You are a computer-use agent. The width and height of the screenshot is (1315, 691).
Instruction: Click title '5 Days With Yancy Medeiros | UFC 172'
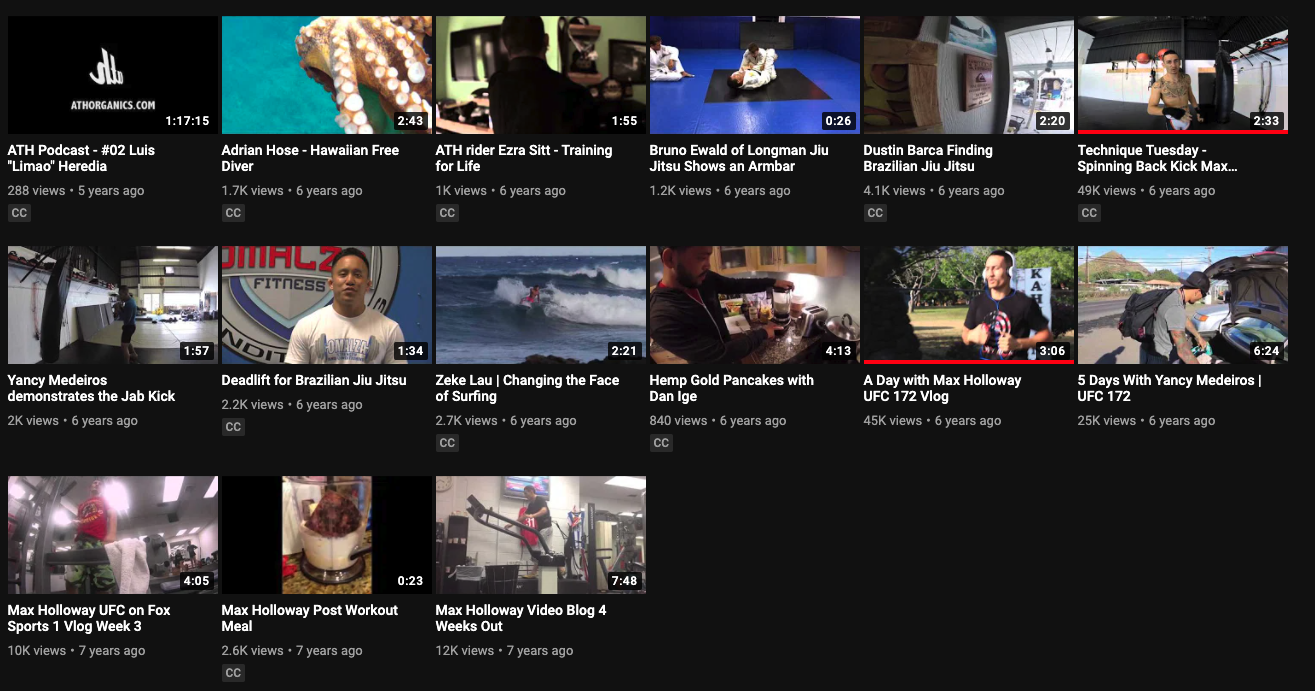(1170, 388)
